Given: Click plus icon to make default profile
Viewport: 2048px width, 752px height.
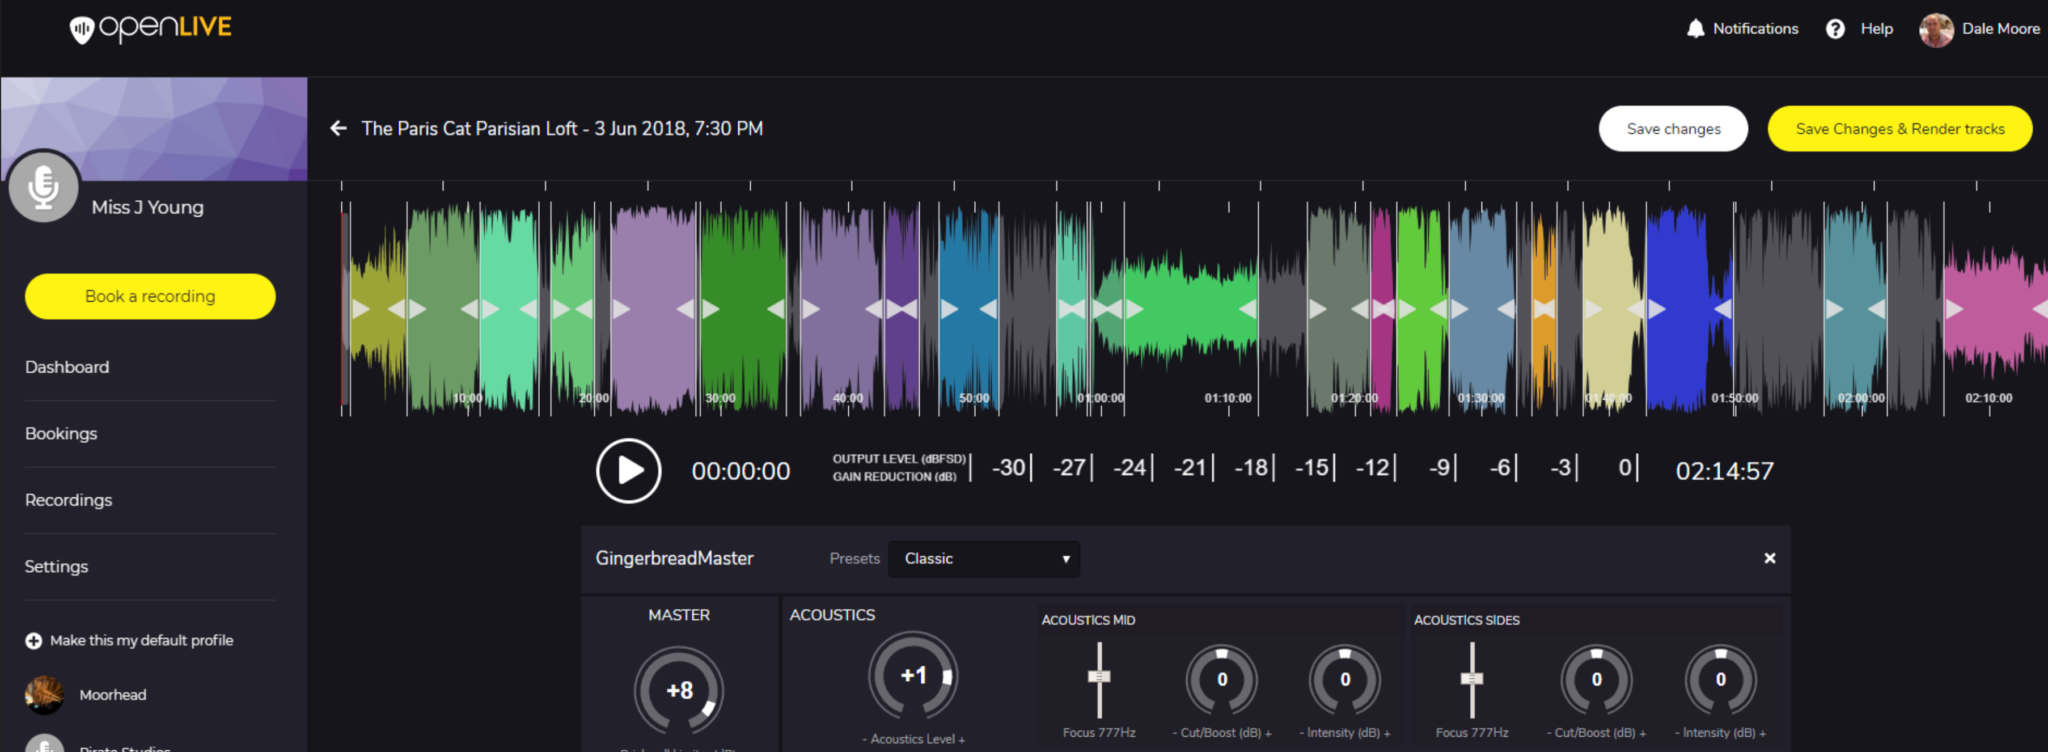Looking at the screenshot, I should point(34,640).
